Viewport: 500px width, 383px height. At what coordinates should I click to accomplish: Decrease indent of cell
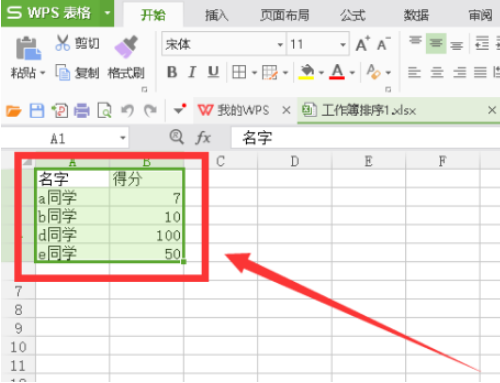coord(482,43)
